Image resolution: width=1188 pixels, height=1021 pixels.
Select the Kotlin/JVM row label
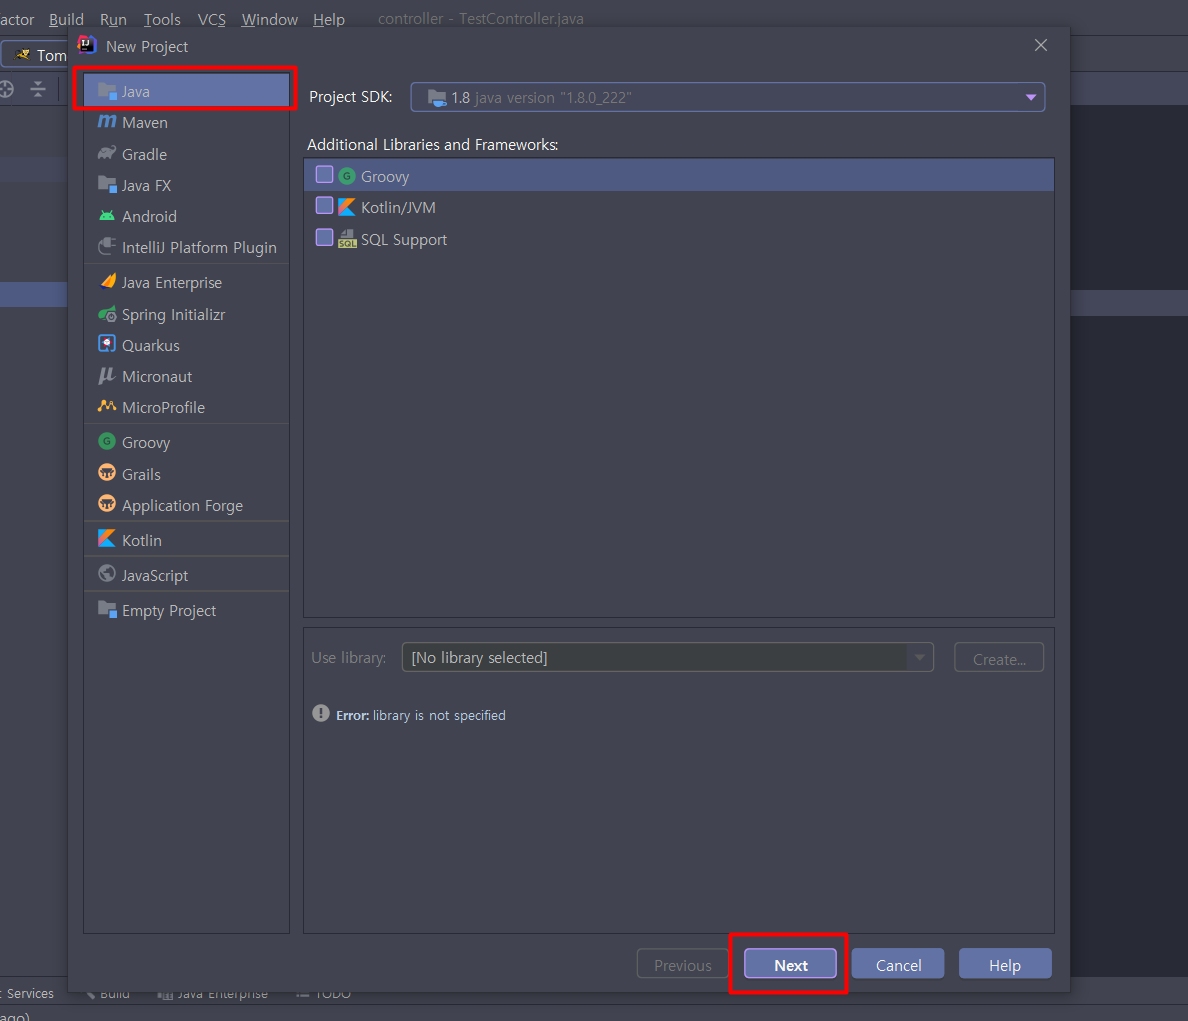click(x=398, y=208)
